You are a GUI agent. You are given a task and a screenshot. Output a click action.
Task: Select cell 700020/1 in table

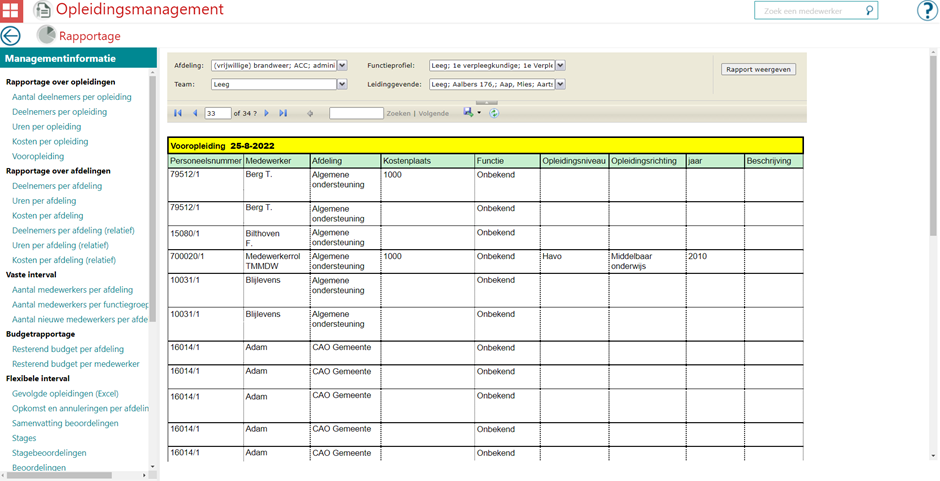pos(206,261)
